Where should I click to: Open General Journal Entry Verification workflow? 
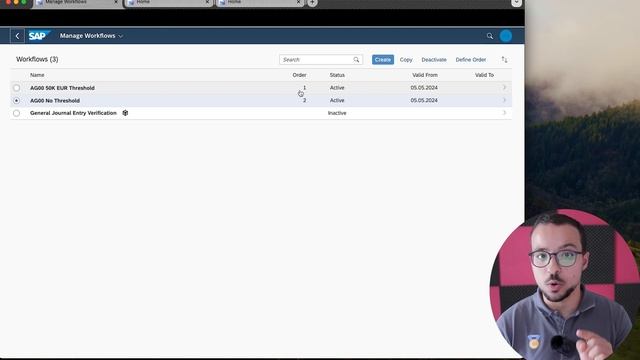(x=73, y=113)
